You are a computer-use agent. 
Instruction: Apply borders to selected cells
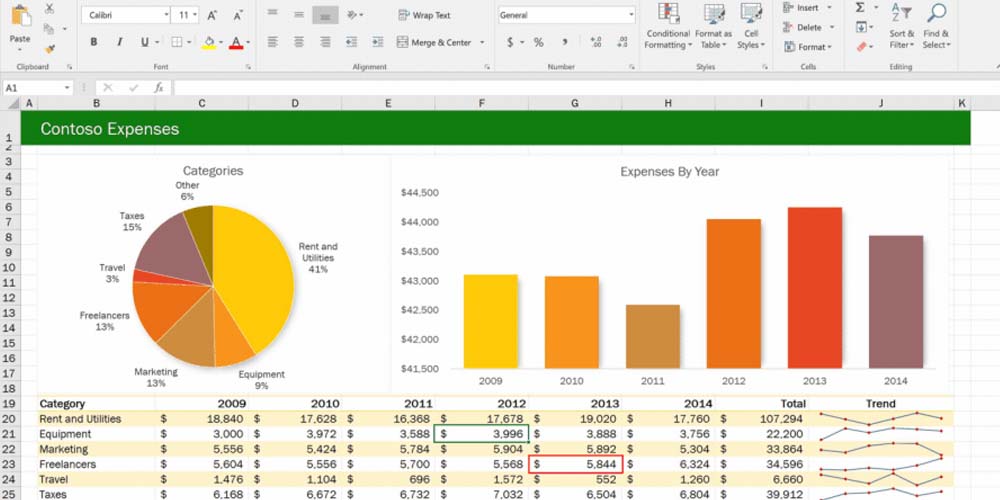177,42
